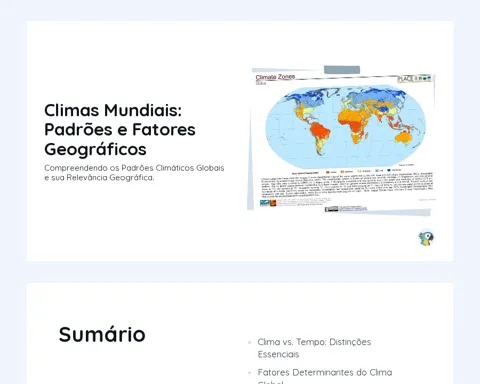Click the Creative Commons license badge
The height and width of the screenshot is (384, 480).
click(x=331, y=209)
